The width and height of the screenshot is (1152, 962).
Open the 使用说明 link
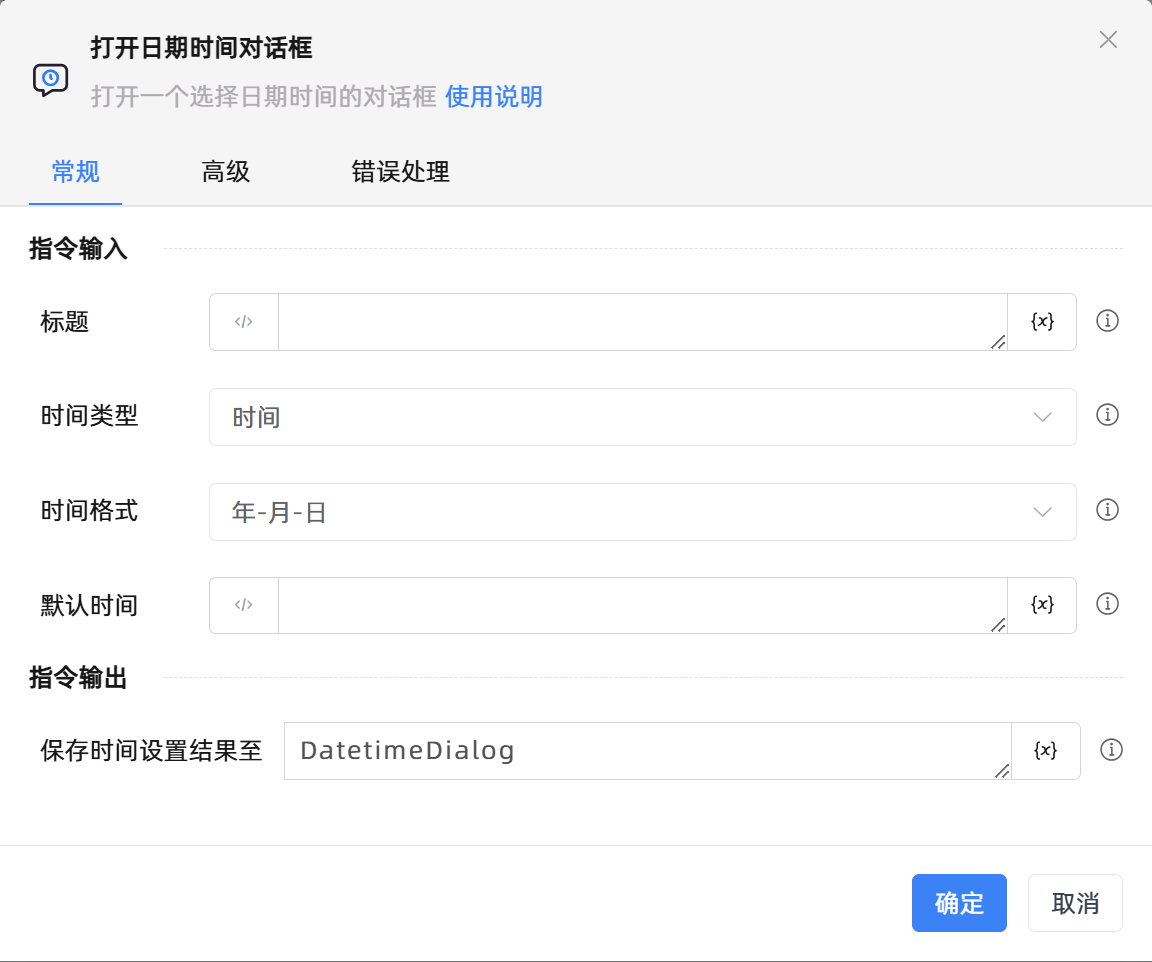(x=494, y=96)
